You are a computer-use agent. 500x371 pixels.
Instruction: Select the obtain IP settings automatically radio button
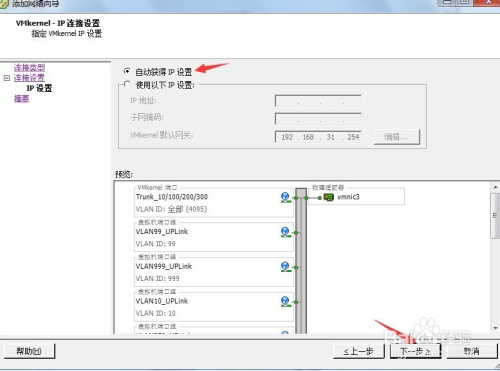click(127, 71)
